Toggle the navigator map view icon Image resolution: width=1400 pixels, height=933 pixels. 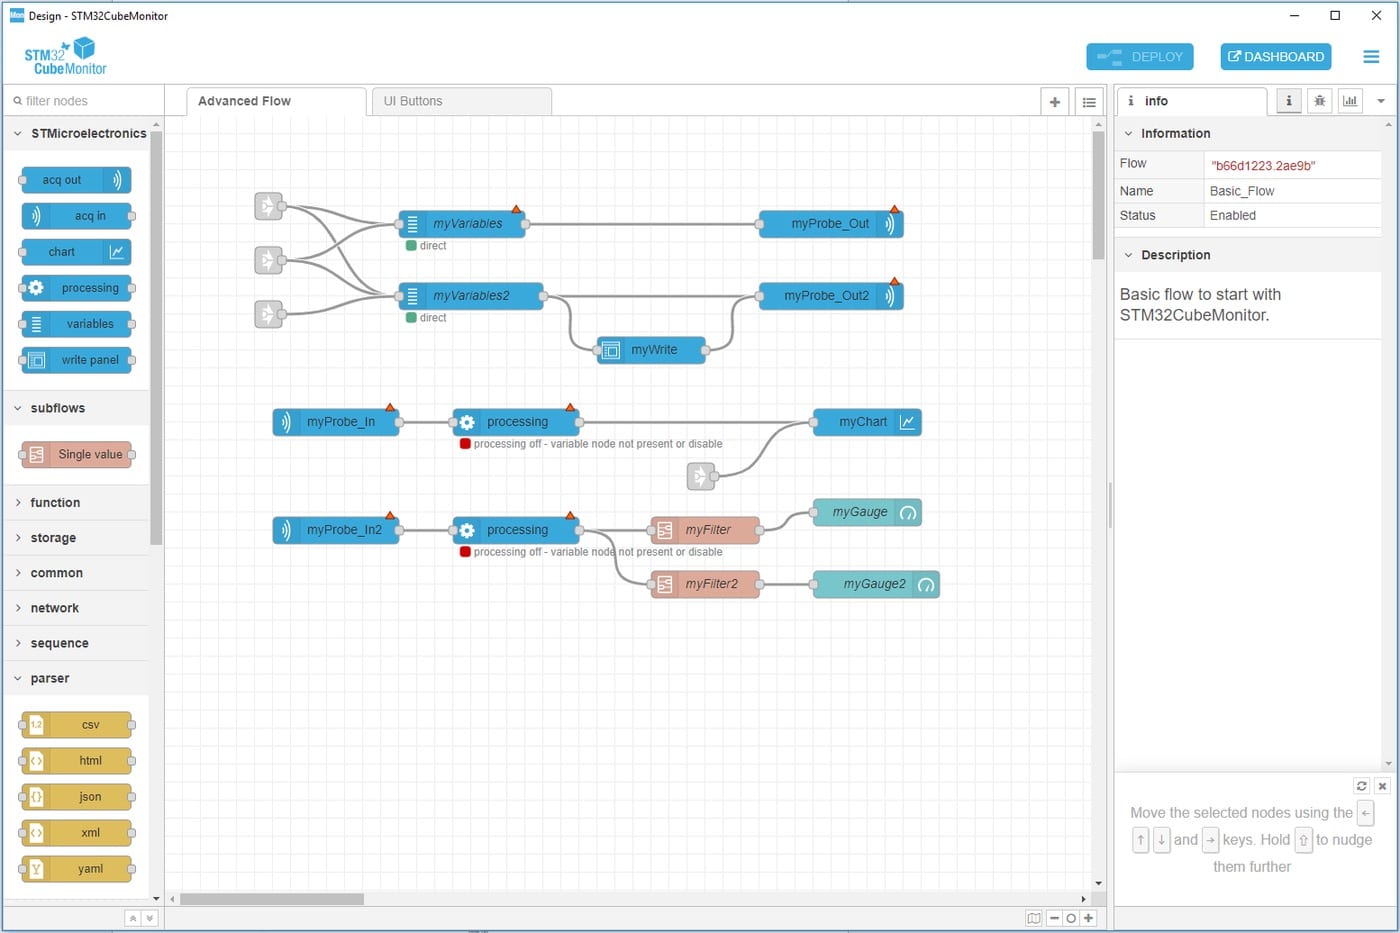tap(1034, 918)
